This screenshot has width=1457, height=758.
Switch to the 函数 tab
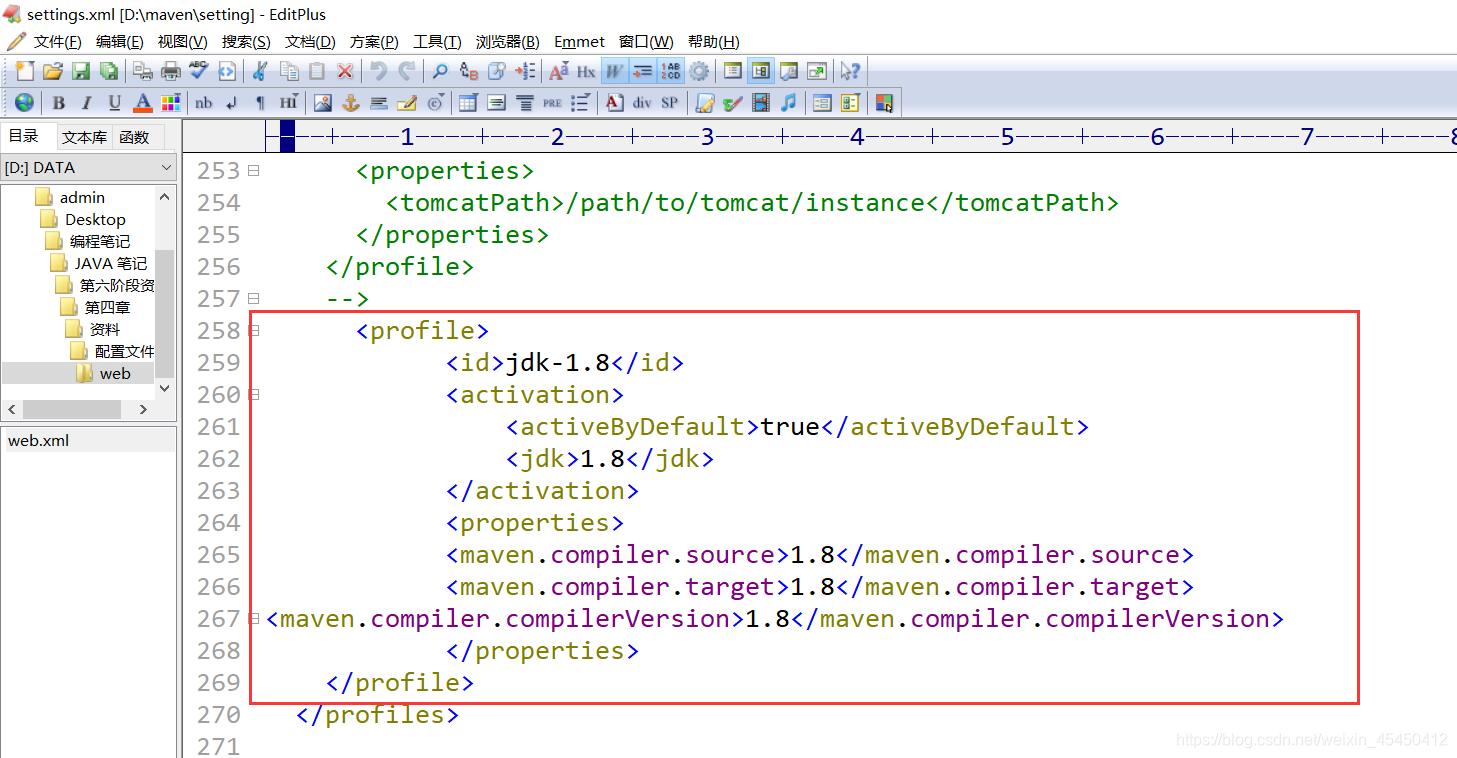134,137
